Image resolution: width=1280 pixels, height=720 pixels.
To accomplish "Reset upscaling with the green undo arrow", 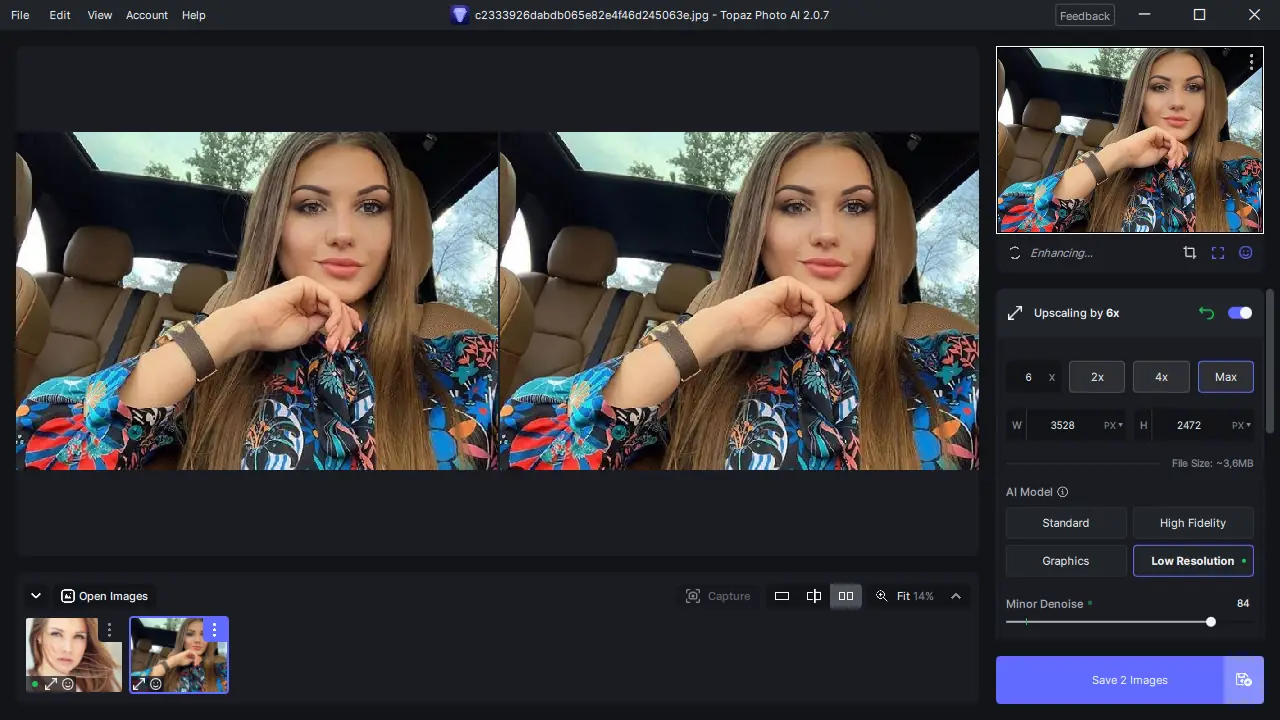I will click(1206, 313).
